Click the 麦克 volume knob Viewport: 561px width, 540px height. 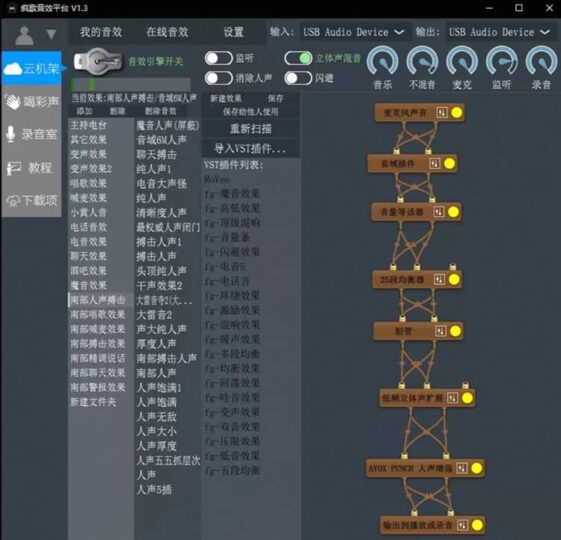(462, 60)
